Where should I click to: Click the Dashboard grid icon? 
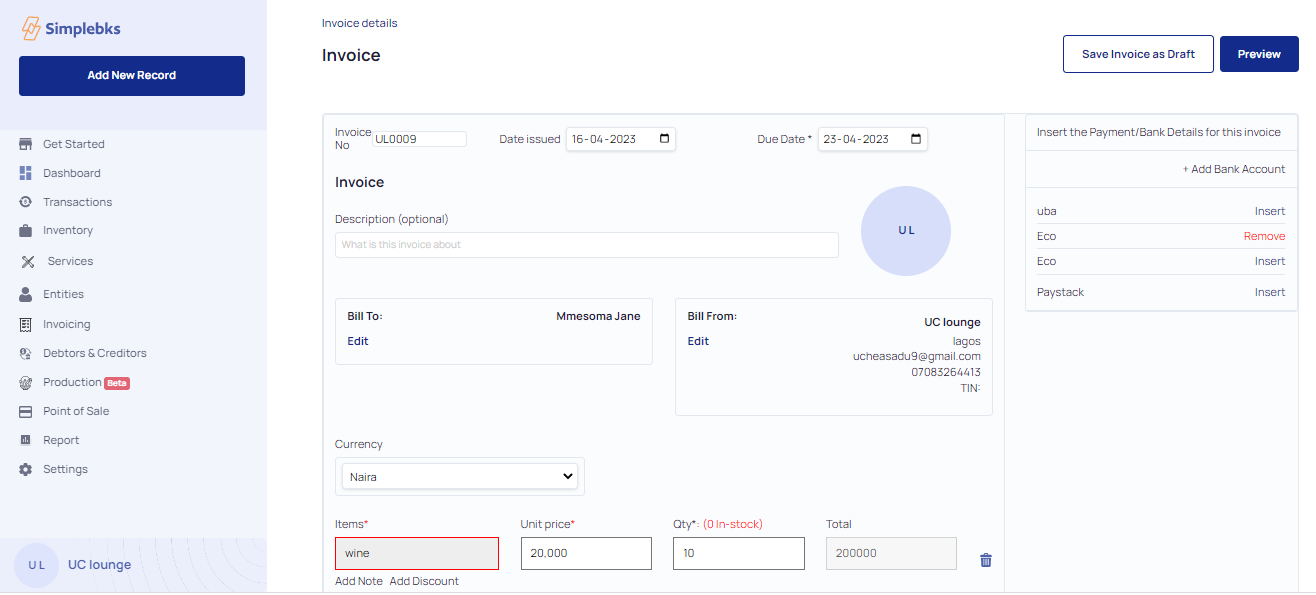coord(26,173)
